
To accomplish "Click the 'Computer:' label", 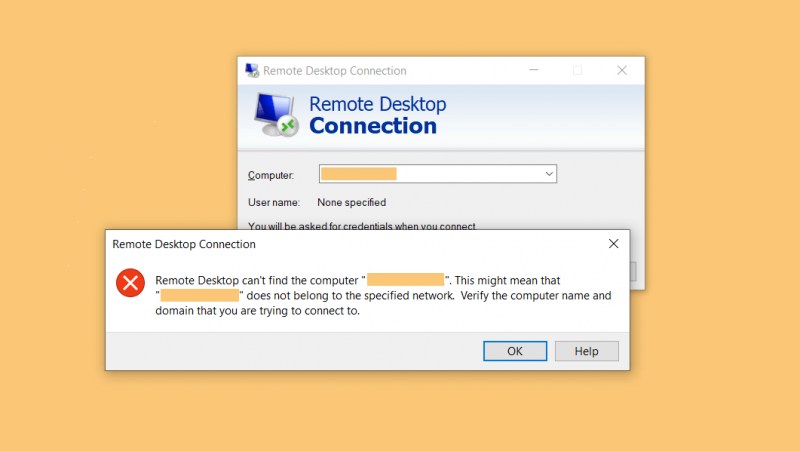I will tap(271, 176).
